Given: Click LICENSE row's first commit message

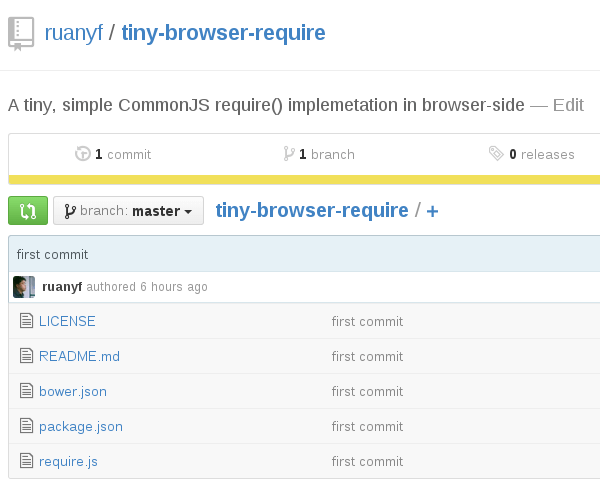Looking at the screenshot, I should (367, 322).
